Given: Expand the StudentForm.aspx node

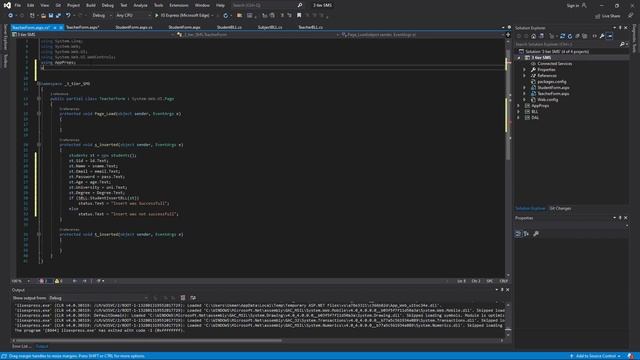Looking at the screenshot, I should pyautogui.click(x=524, y=88).
